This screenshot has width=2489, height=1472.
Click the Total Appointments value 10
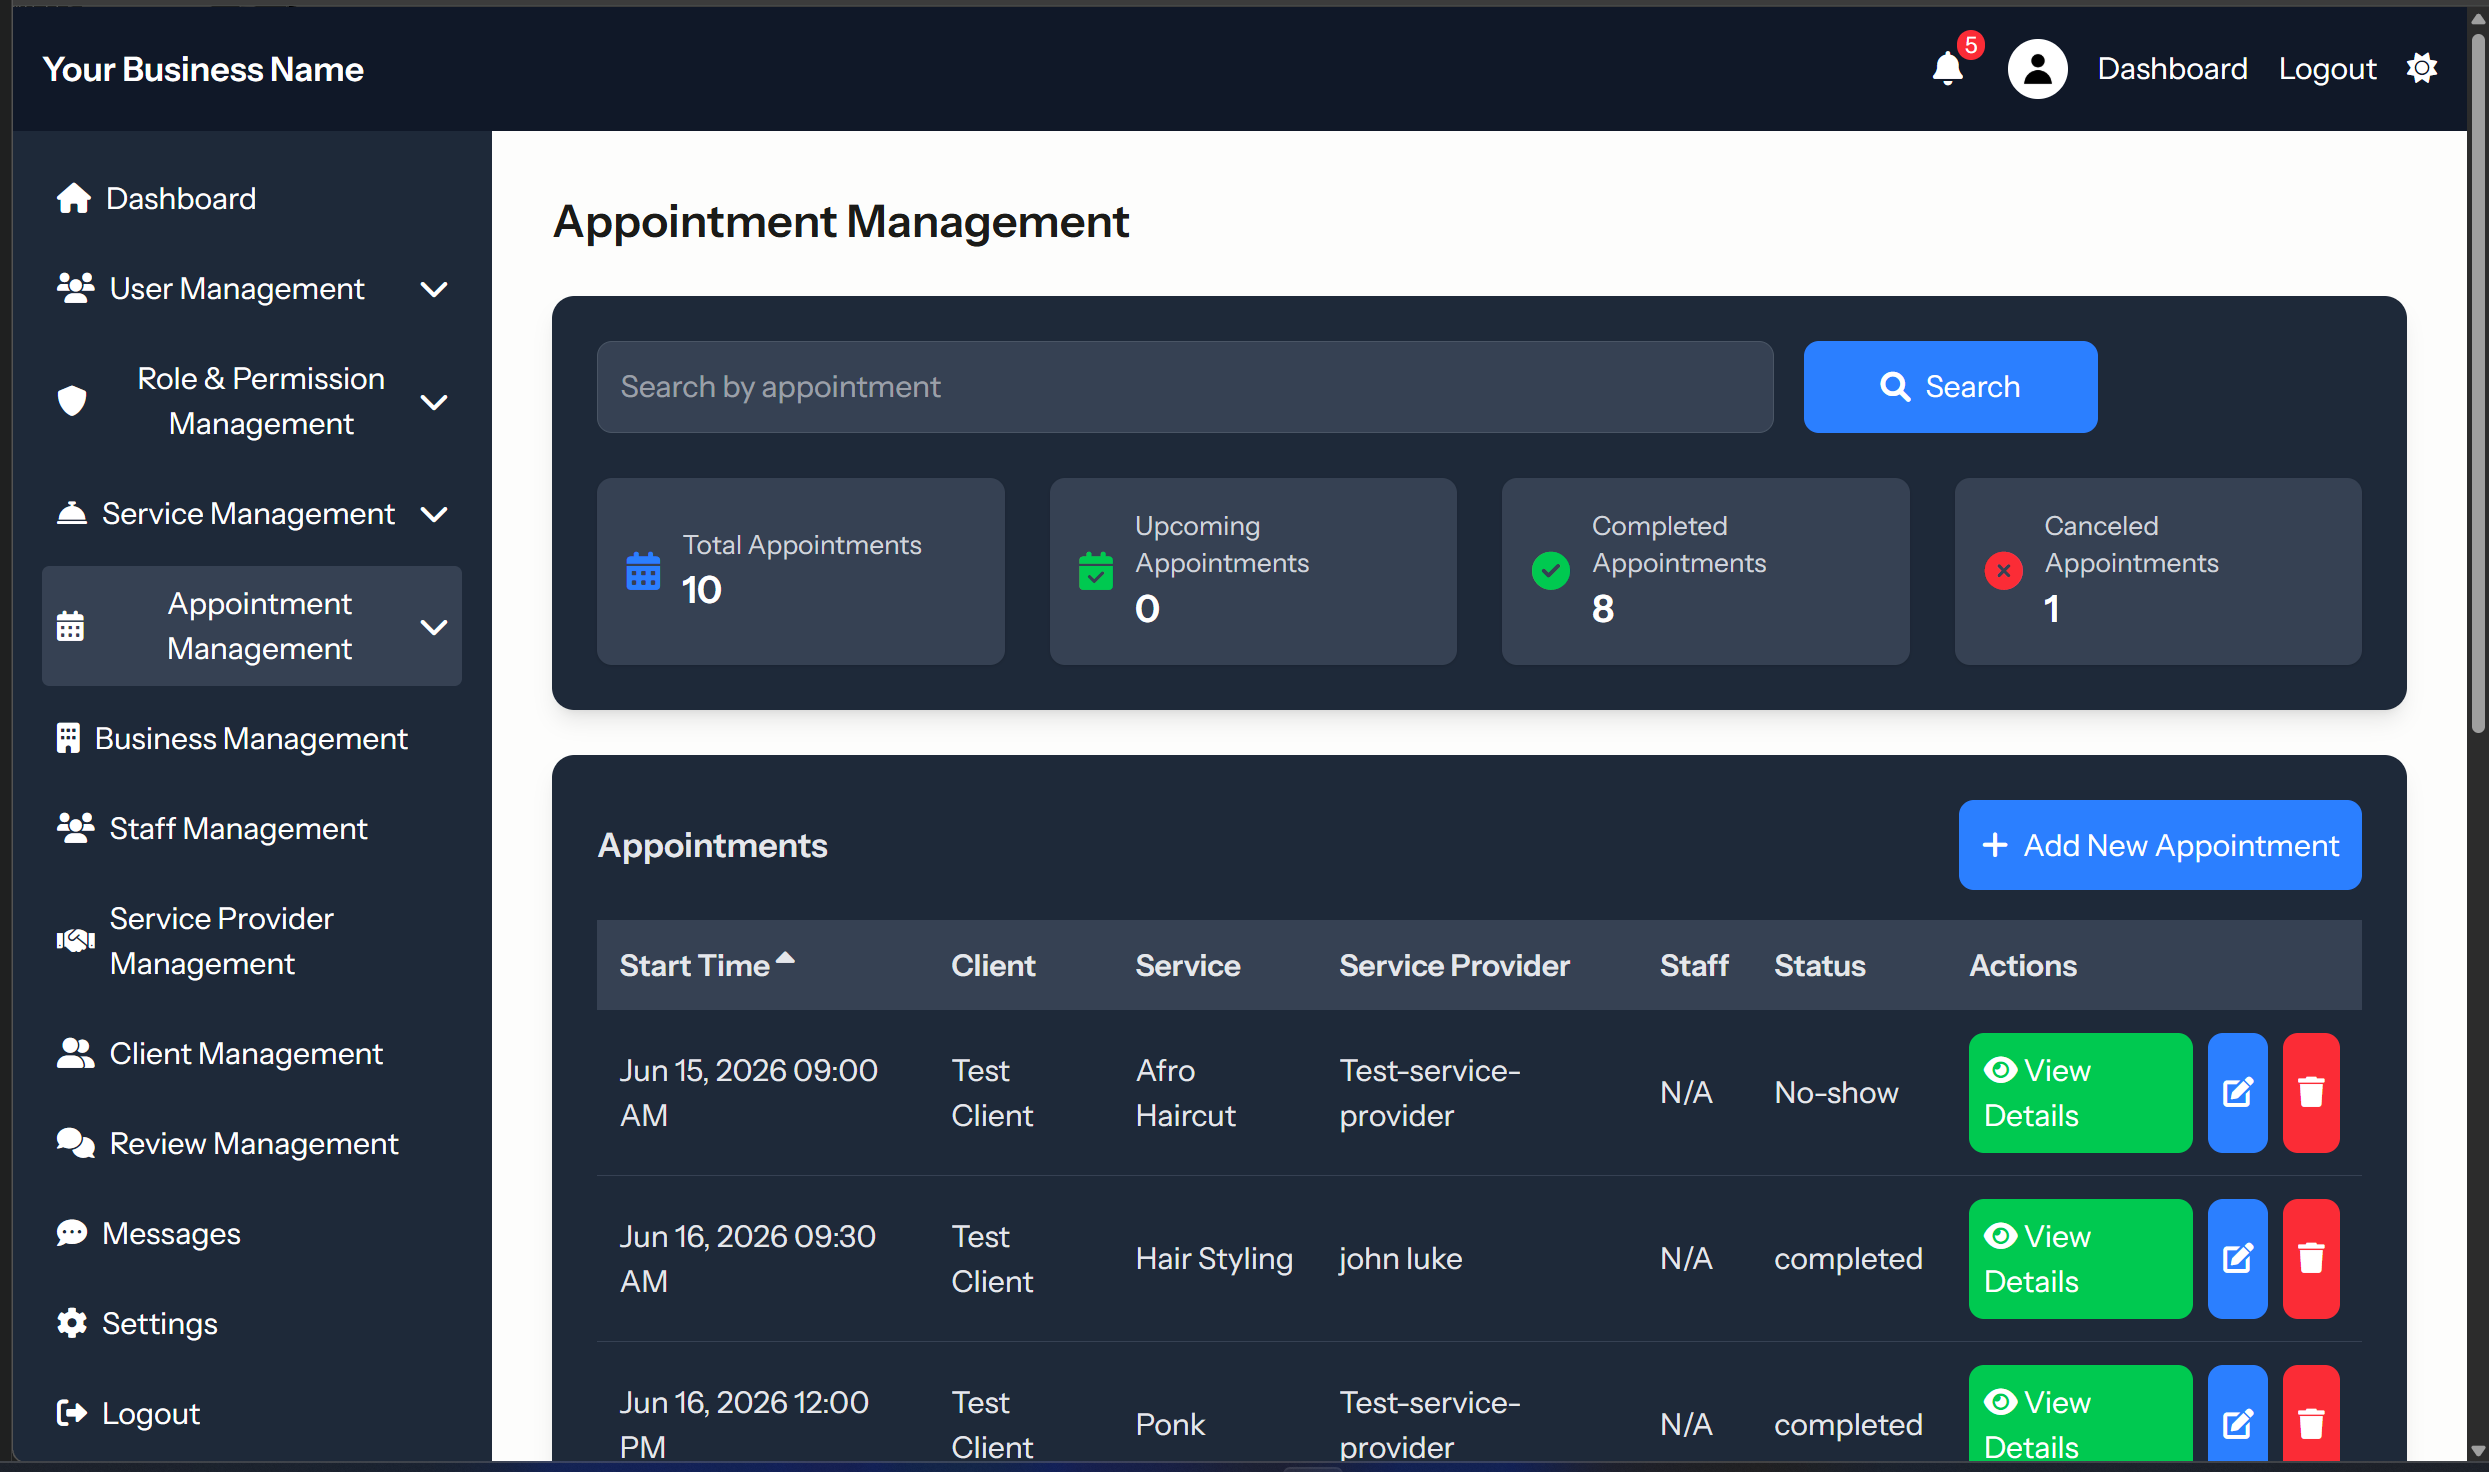click(701, 590)
